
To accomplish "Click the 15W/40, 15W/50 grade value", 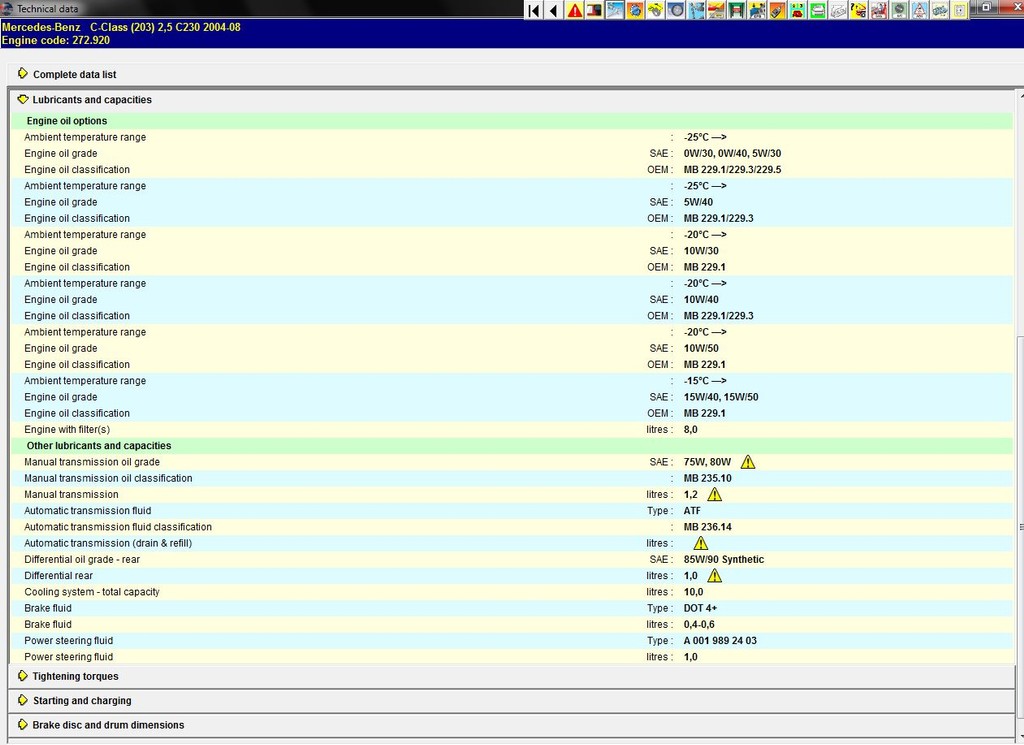I will (x=721, y=397).
